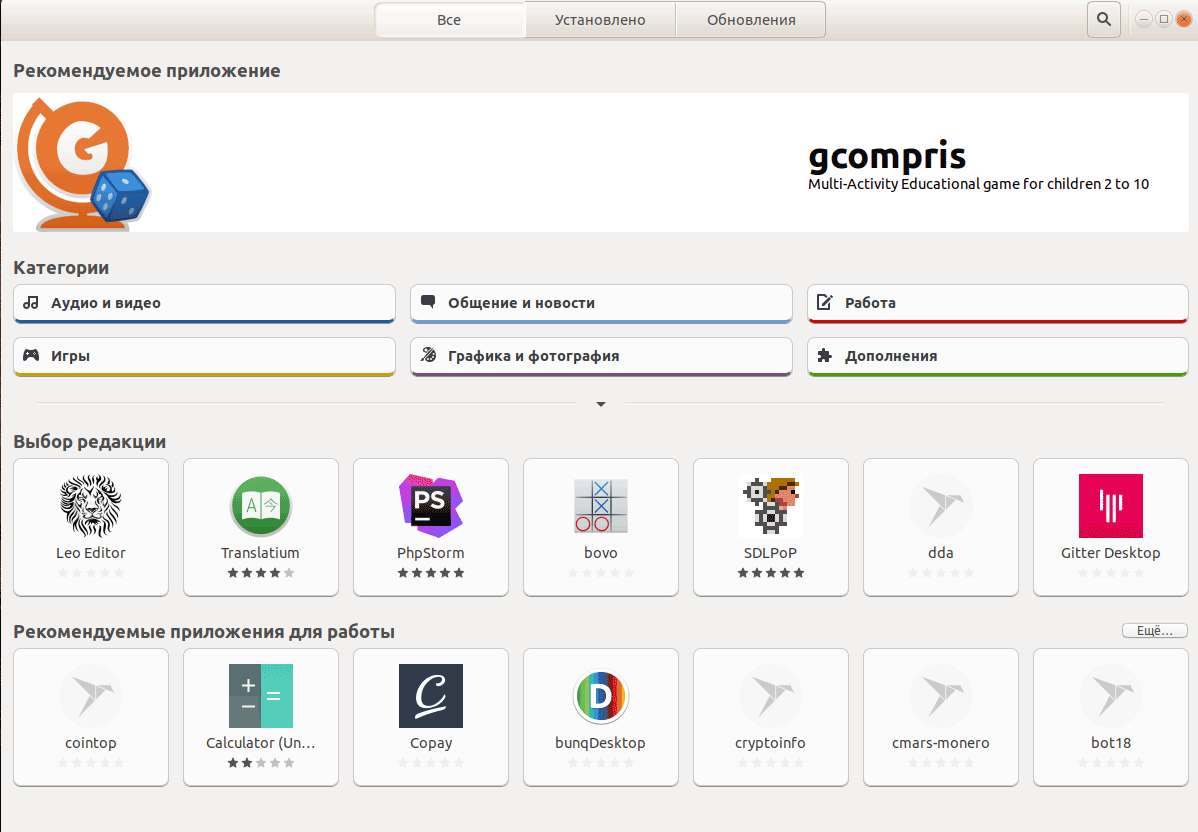The height and width of the screenshot is (832, 1198).
Task: Open the Leo Editor lion icon
Action: tap(91, 506)
